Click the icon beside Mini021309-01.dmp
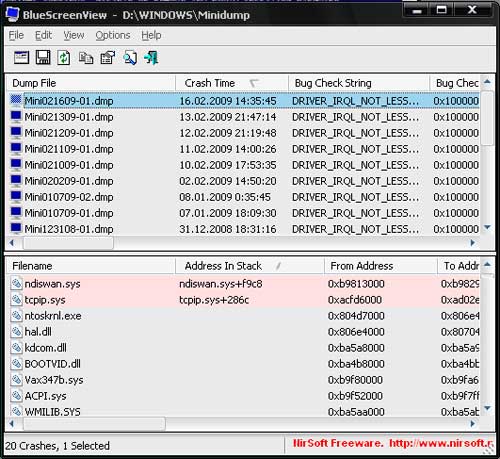 pyautogui.click(x=16, y=116)
